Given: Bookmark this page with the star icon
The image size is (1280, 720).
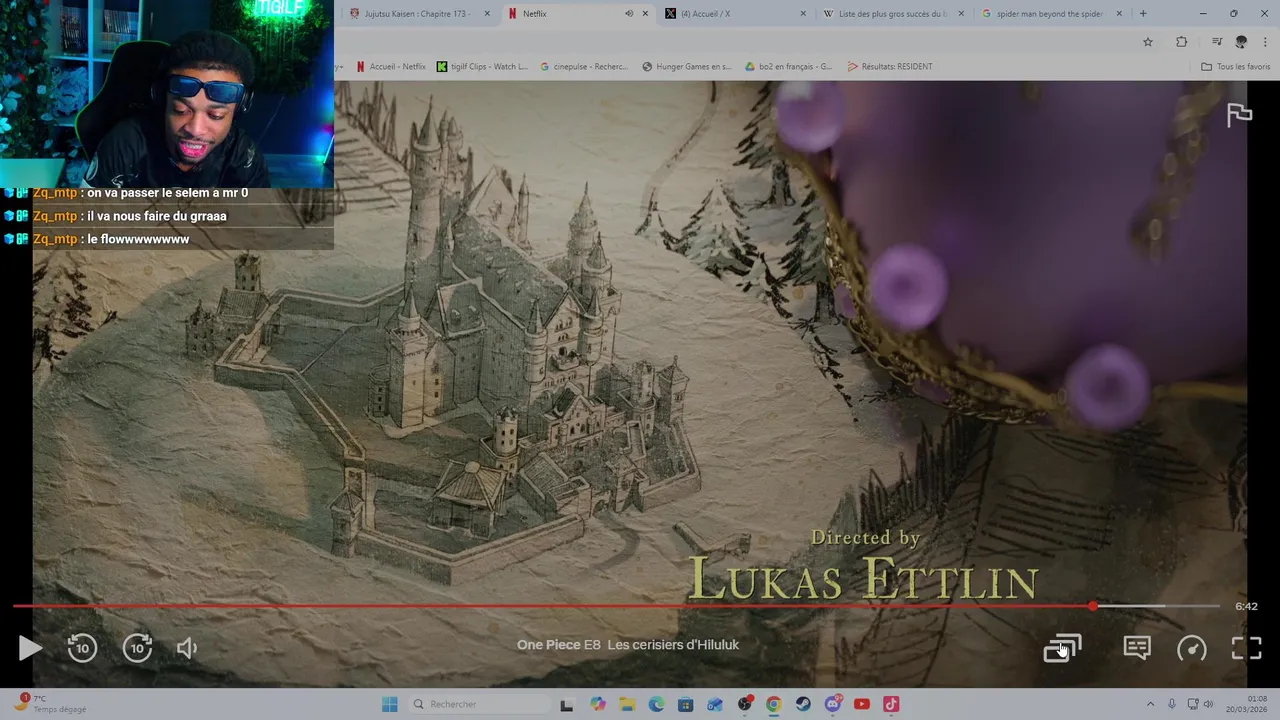Looking at the screenshot, I should point(1148,42).
